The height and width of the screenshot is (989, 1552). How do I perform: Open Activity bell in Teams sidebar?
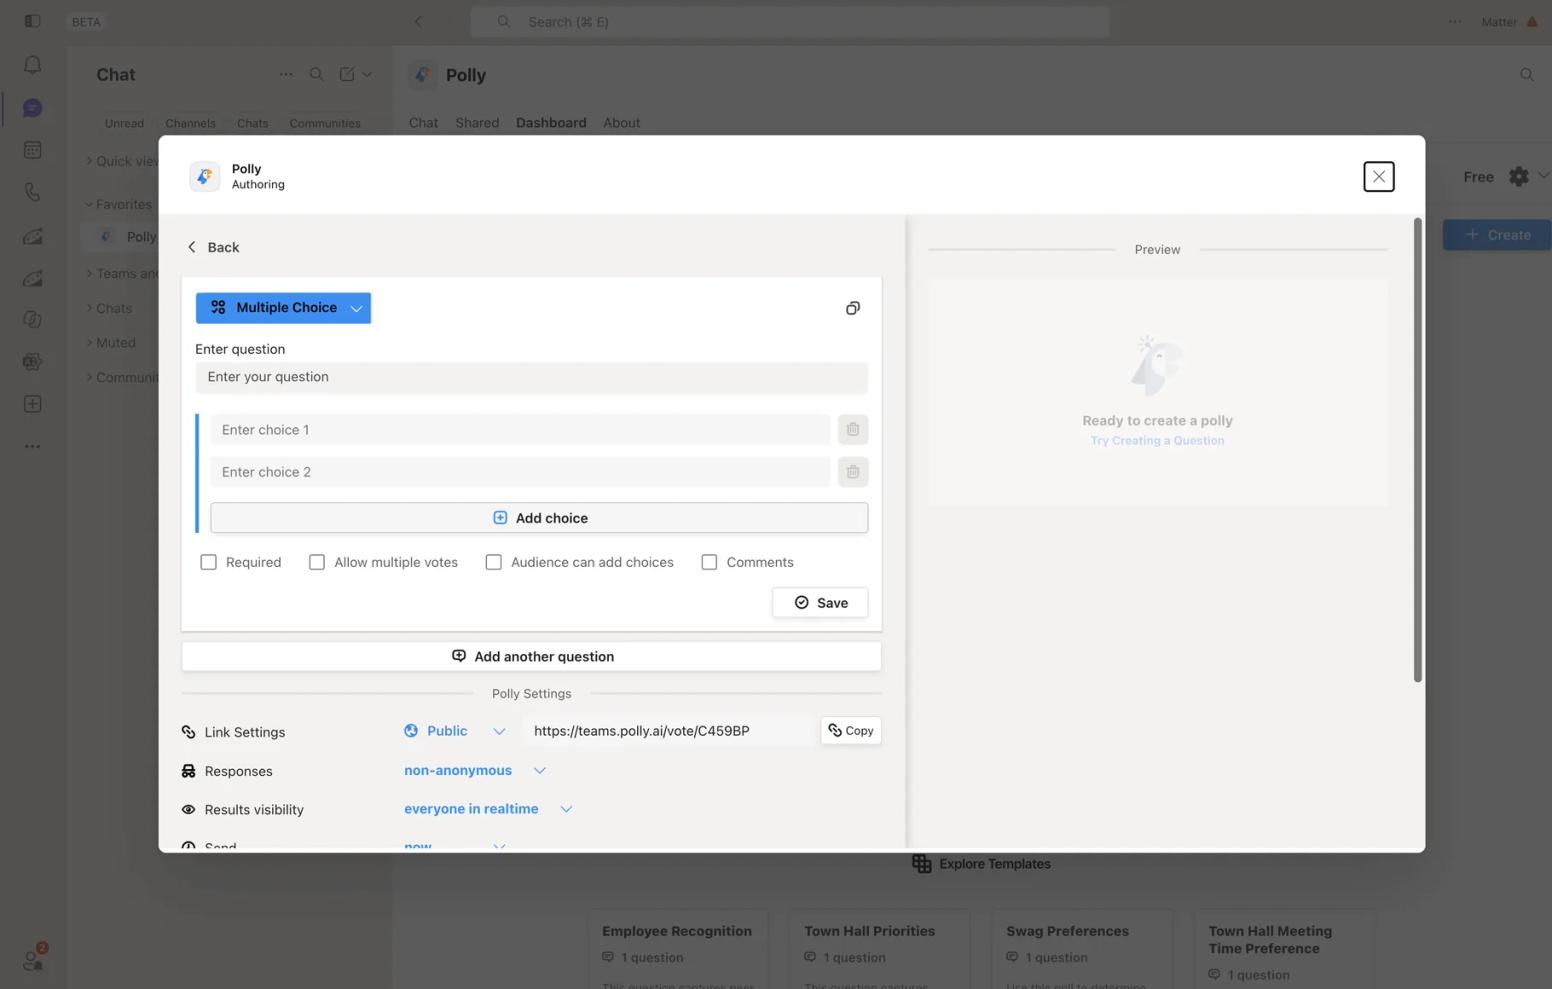pyautogui.click(x=32, y=65)
